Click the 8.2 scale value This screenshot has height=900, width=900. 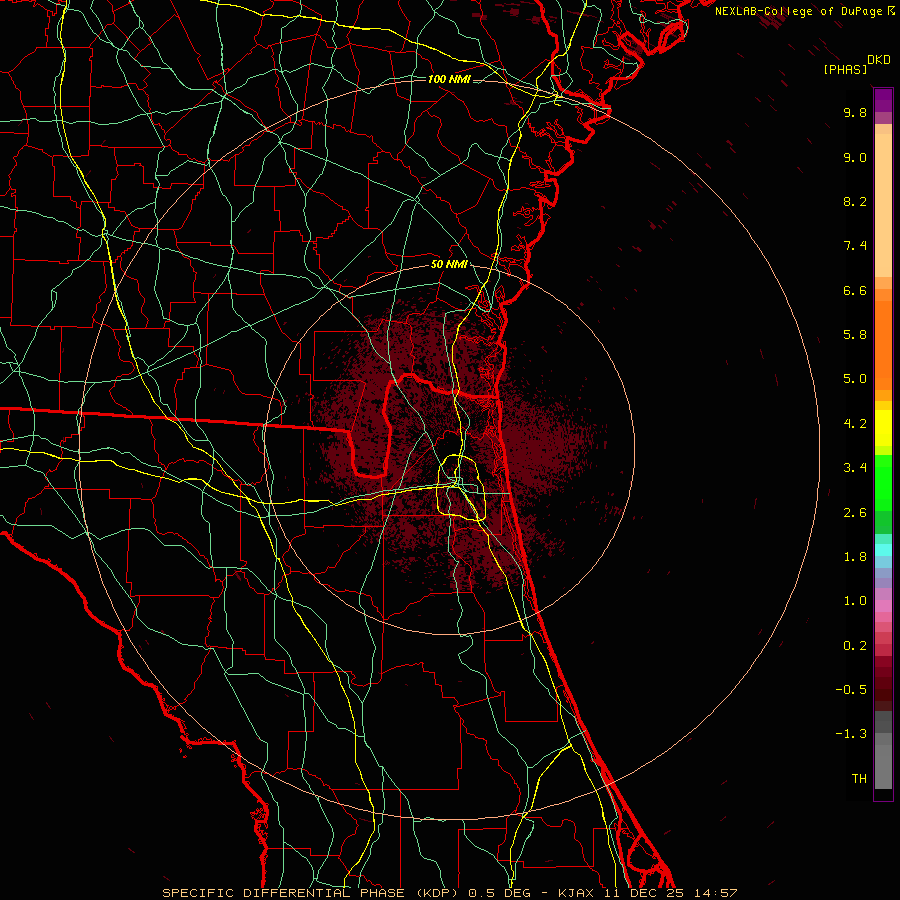[855, 201]
